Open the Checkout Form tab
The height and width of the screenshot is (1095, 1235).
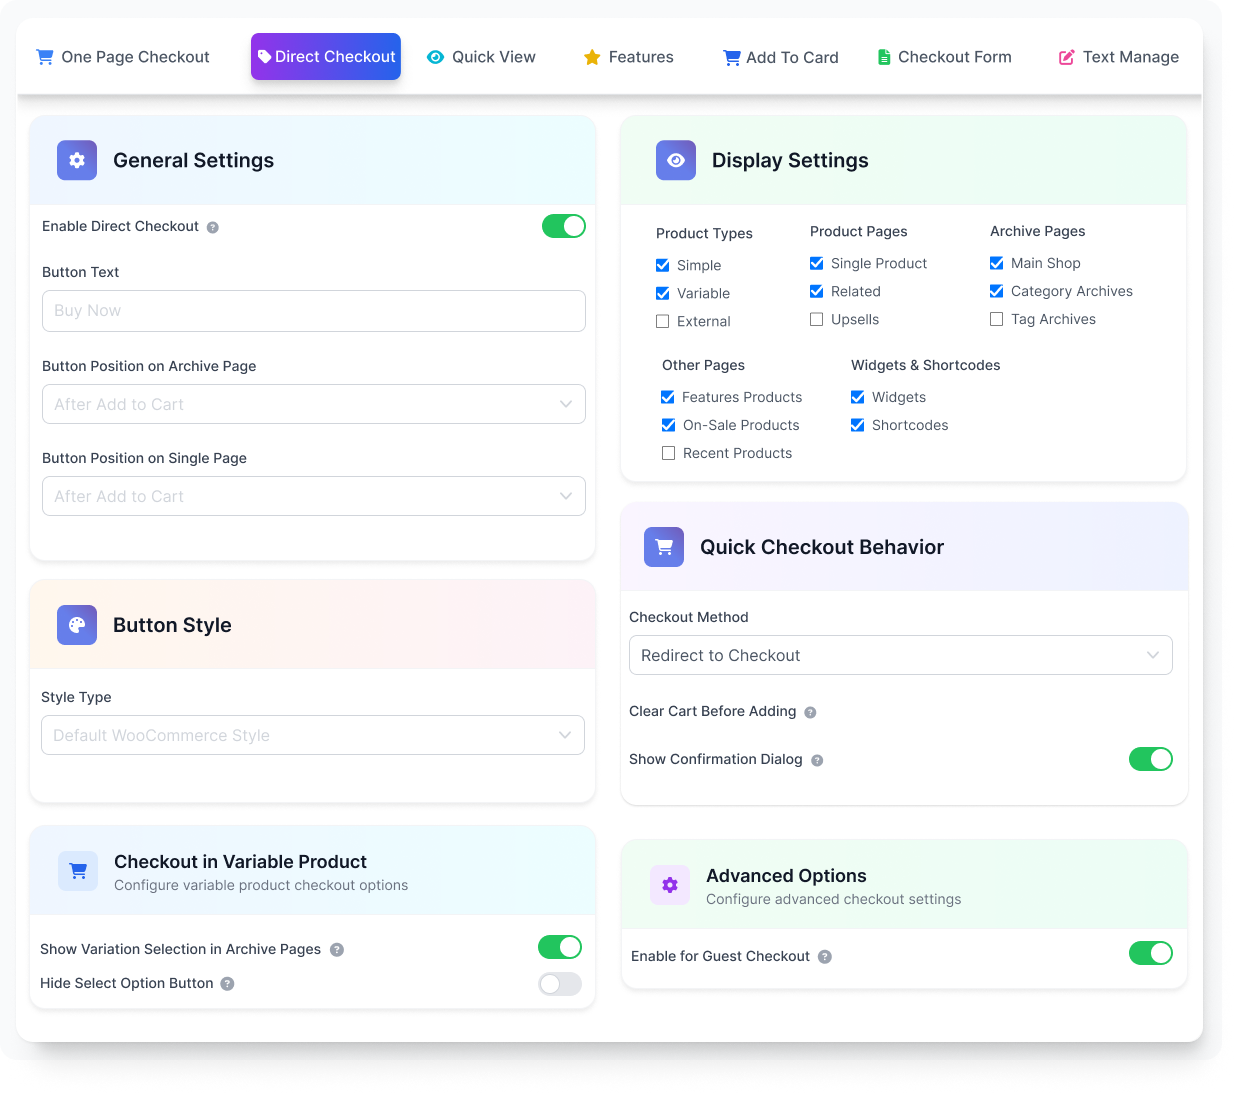(x=944, y=57)
